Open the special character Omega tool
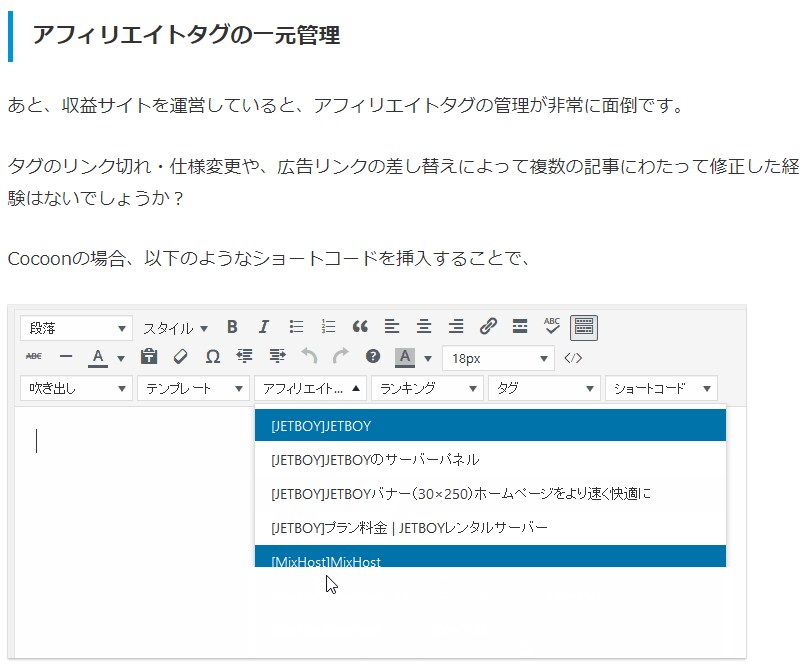 point(213,356)
